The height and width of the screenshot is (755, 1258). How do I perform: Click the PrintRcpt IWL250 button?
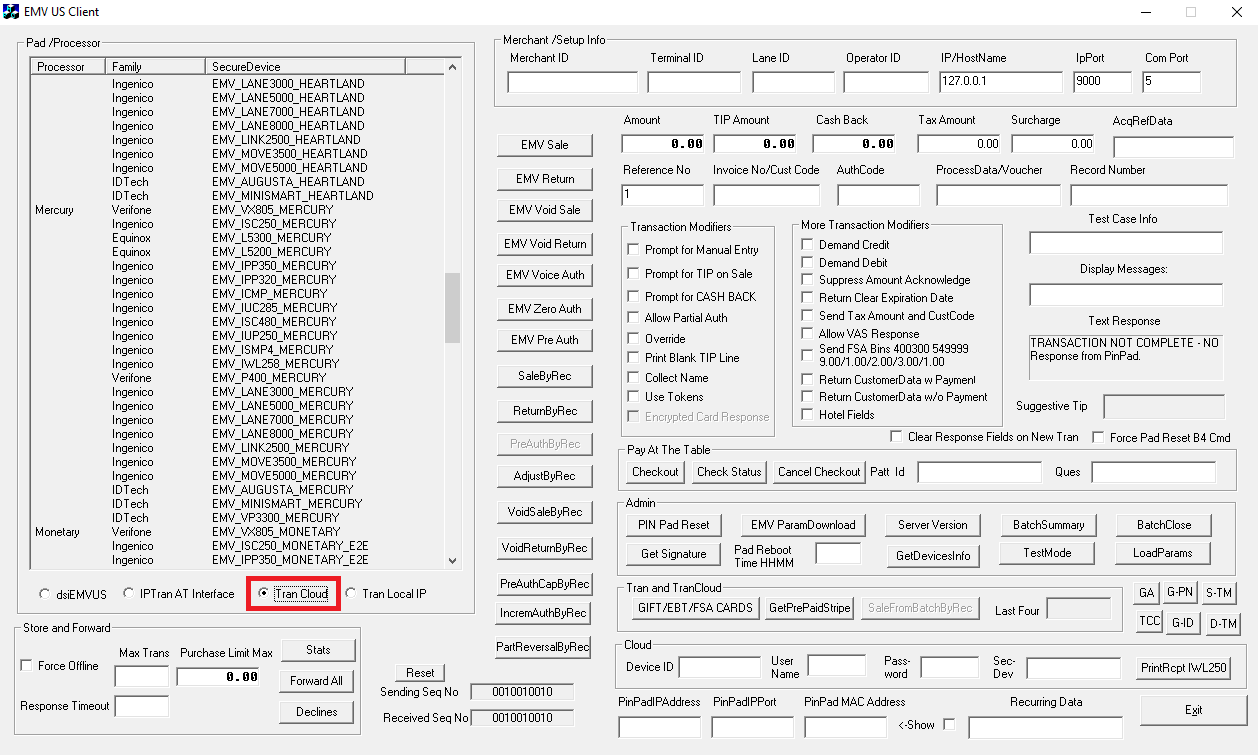pyautogui.click(x=1184, y=668)
